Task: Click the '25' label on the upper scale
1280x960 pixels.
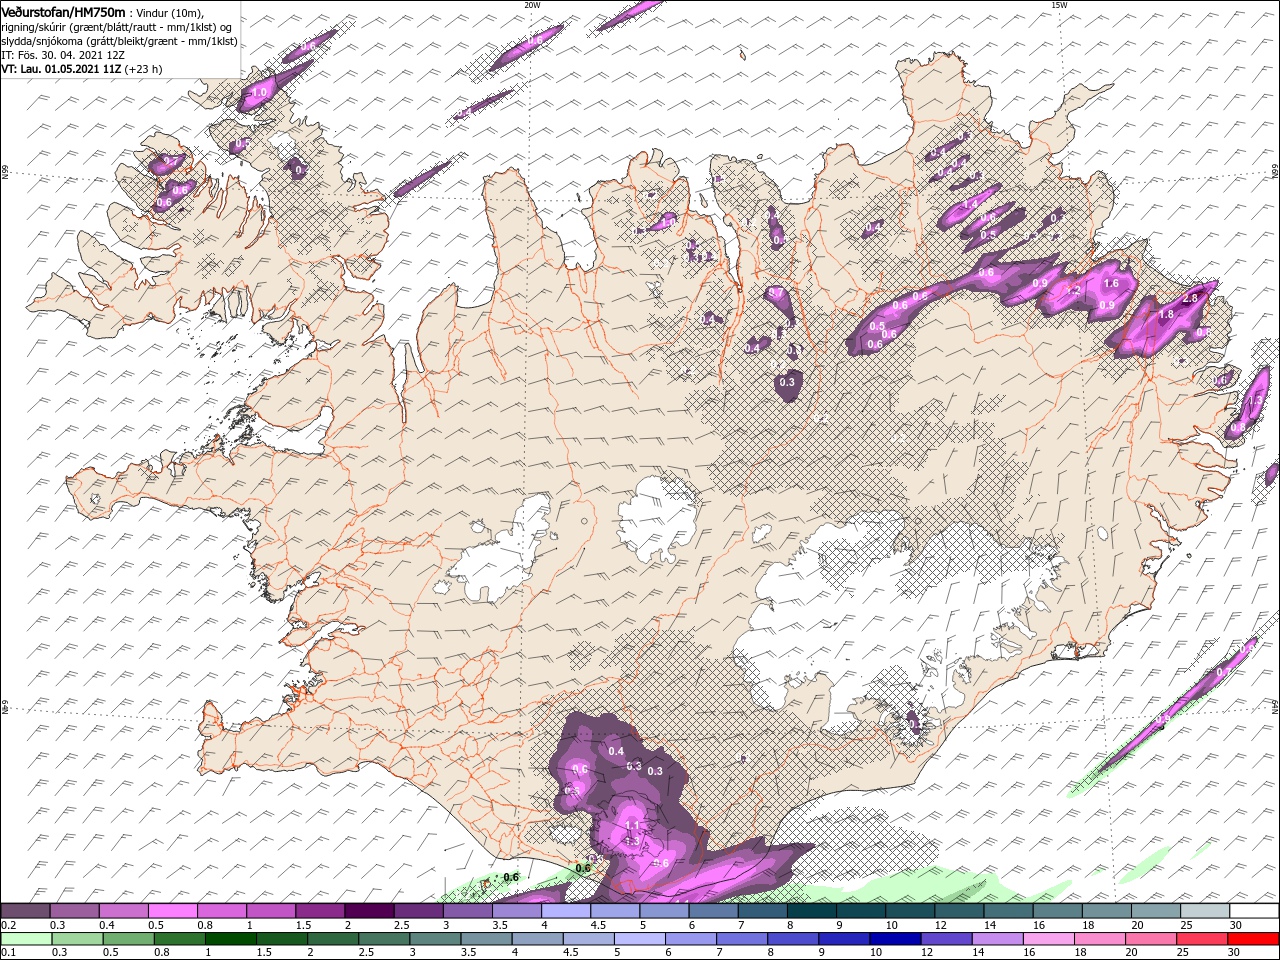Action: pyautogui.click(x=1184, y=925)
